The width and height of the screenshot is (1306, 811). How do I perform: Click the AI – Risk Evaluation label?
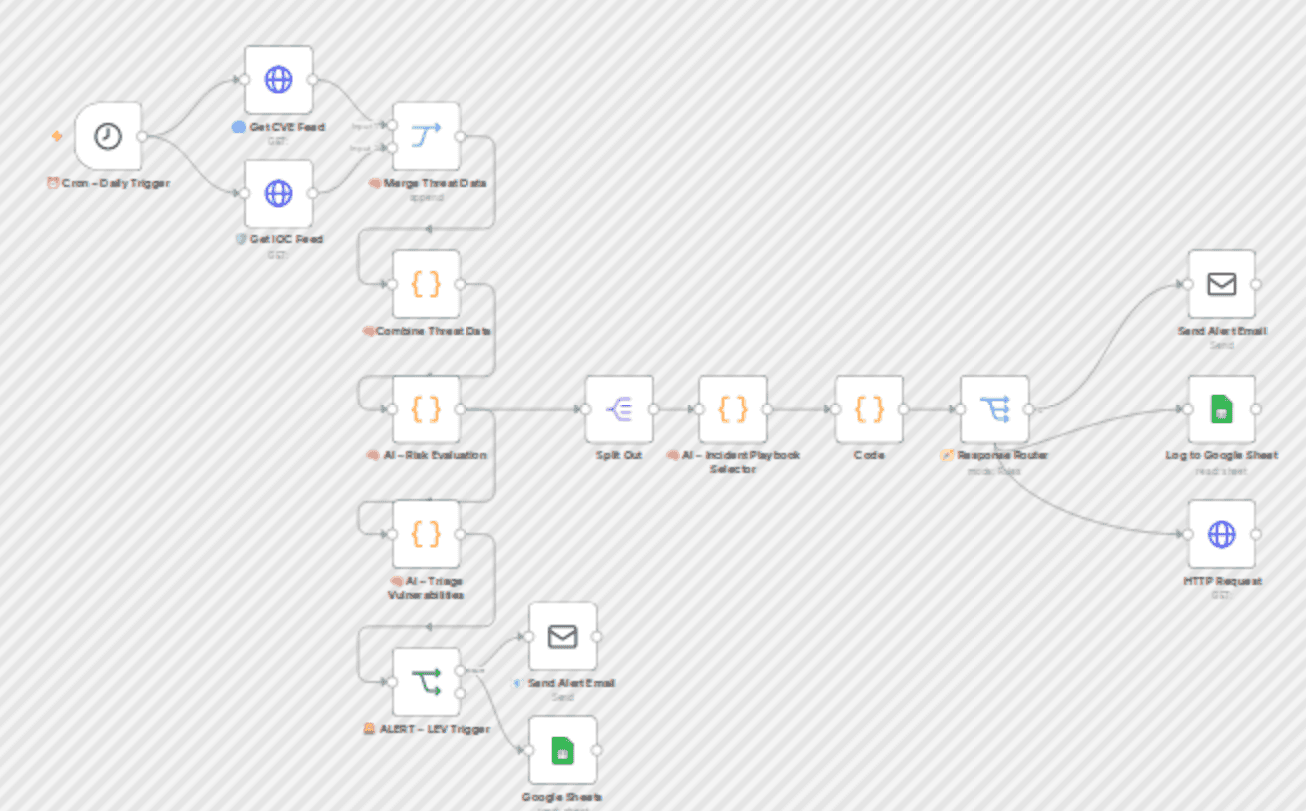coord(427,455)
